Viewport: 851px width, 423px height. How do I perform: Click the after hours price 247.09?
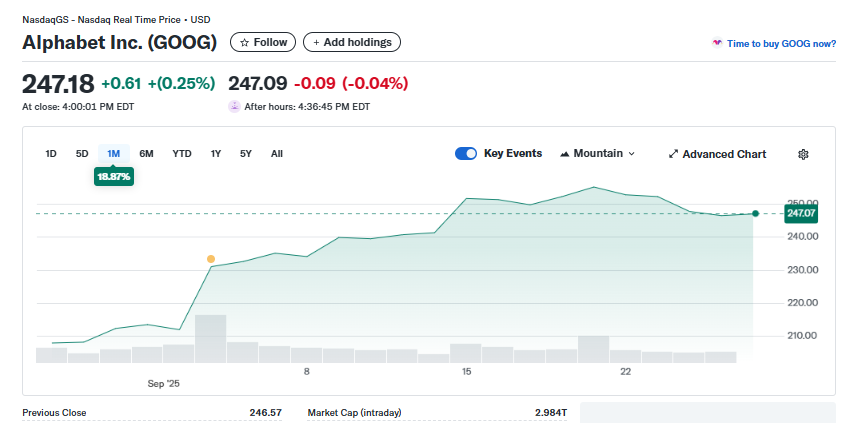(257, 84)
